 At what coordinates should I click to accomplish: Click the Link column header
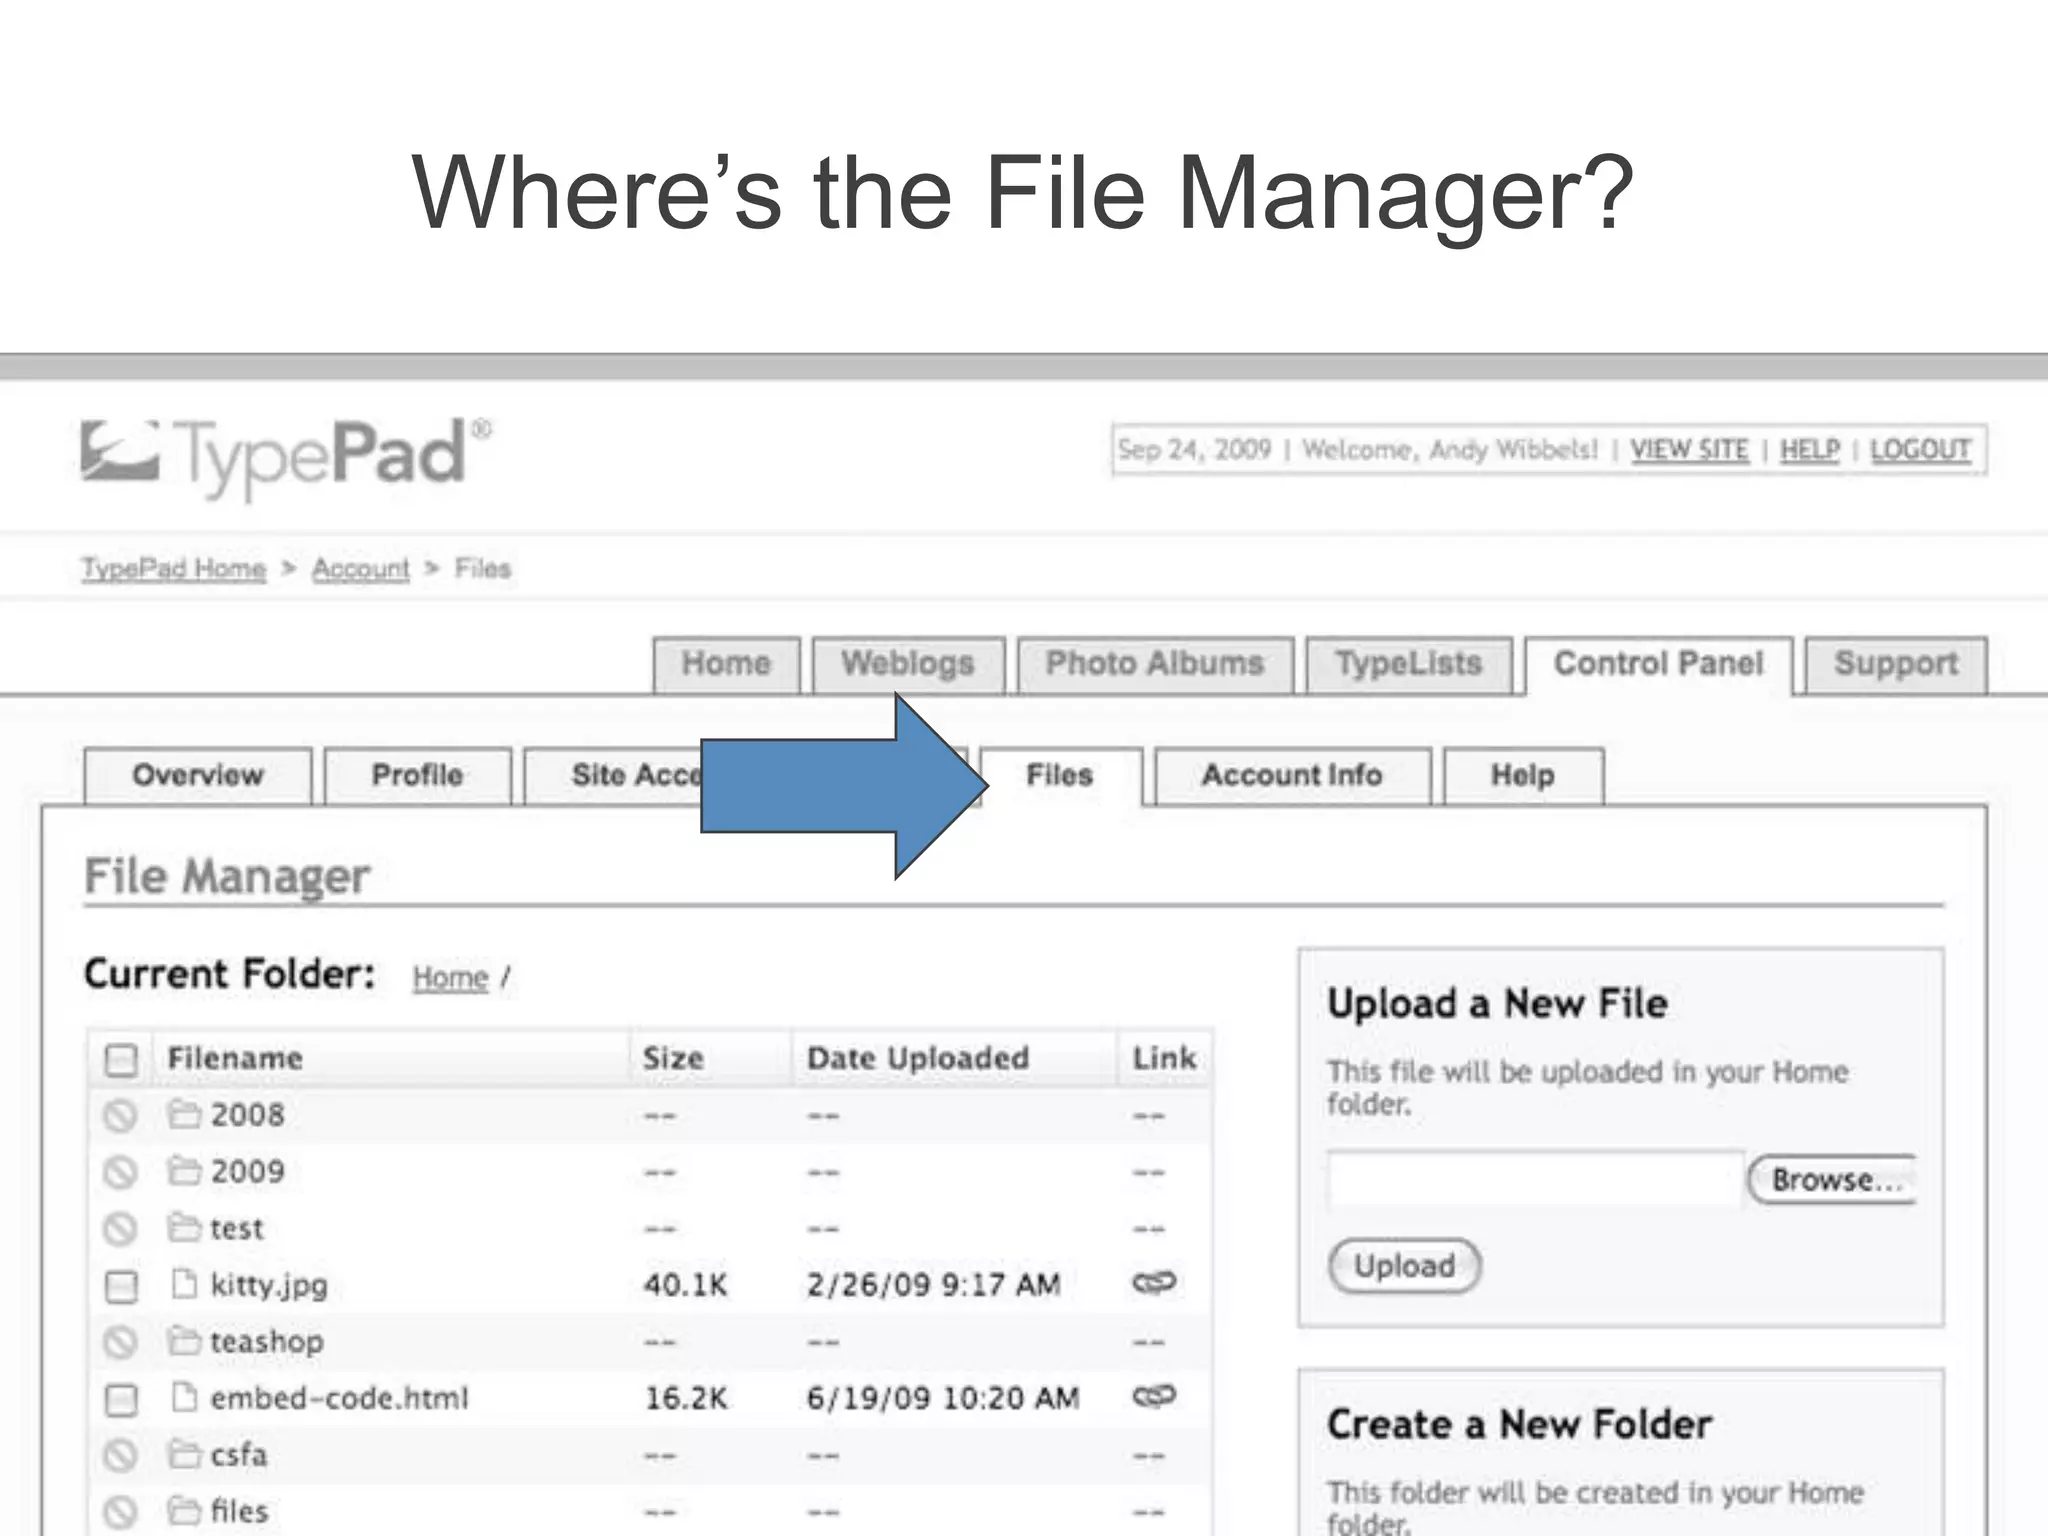[x=1164, y=1058]
